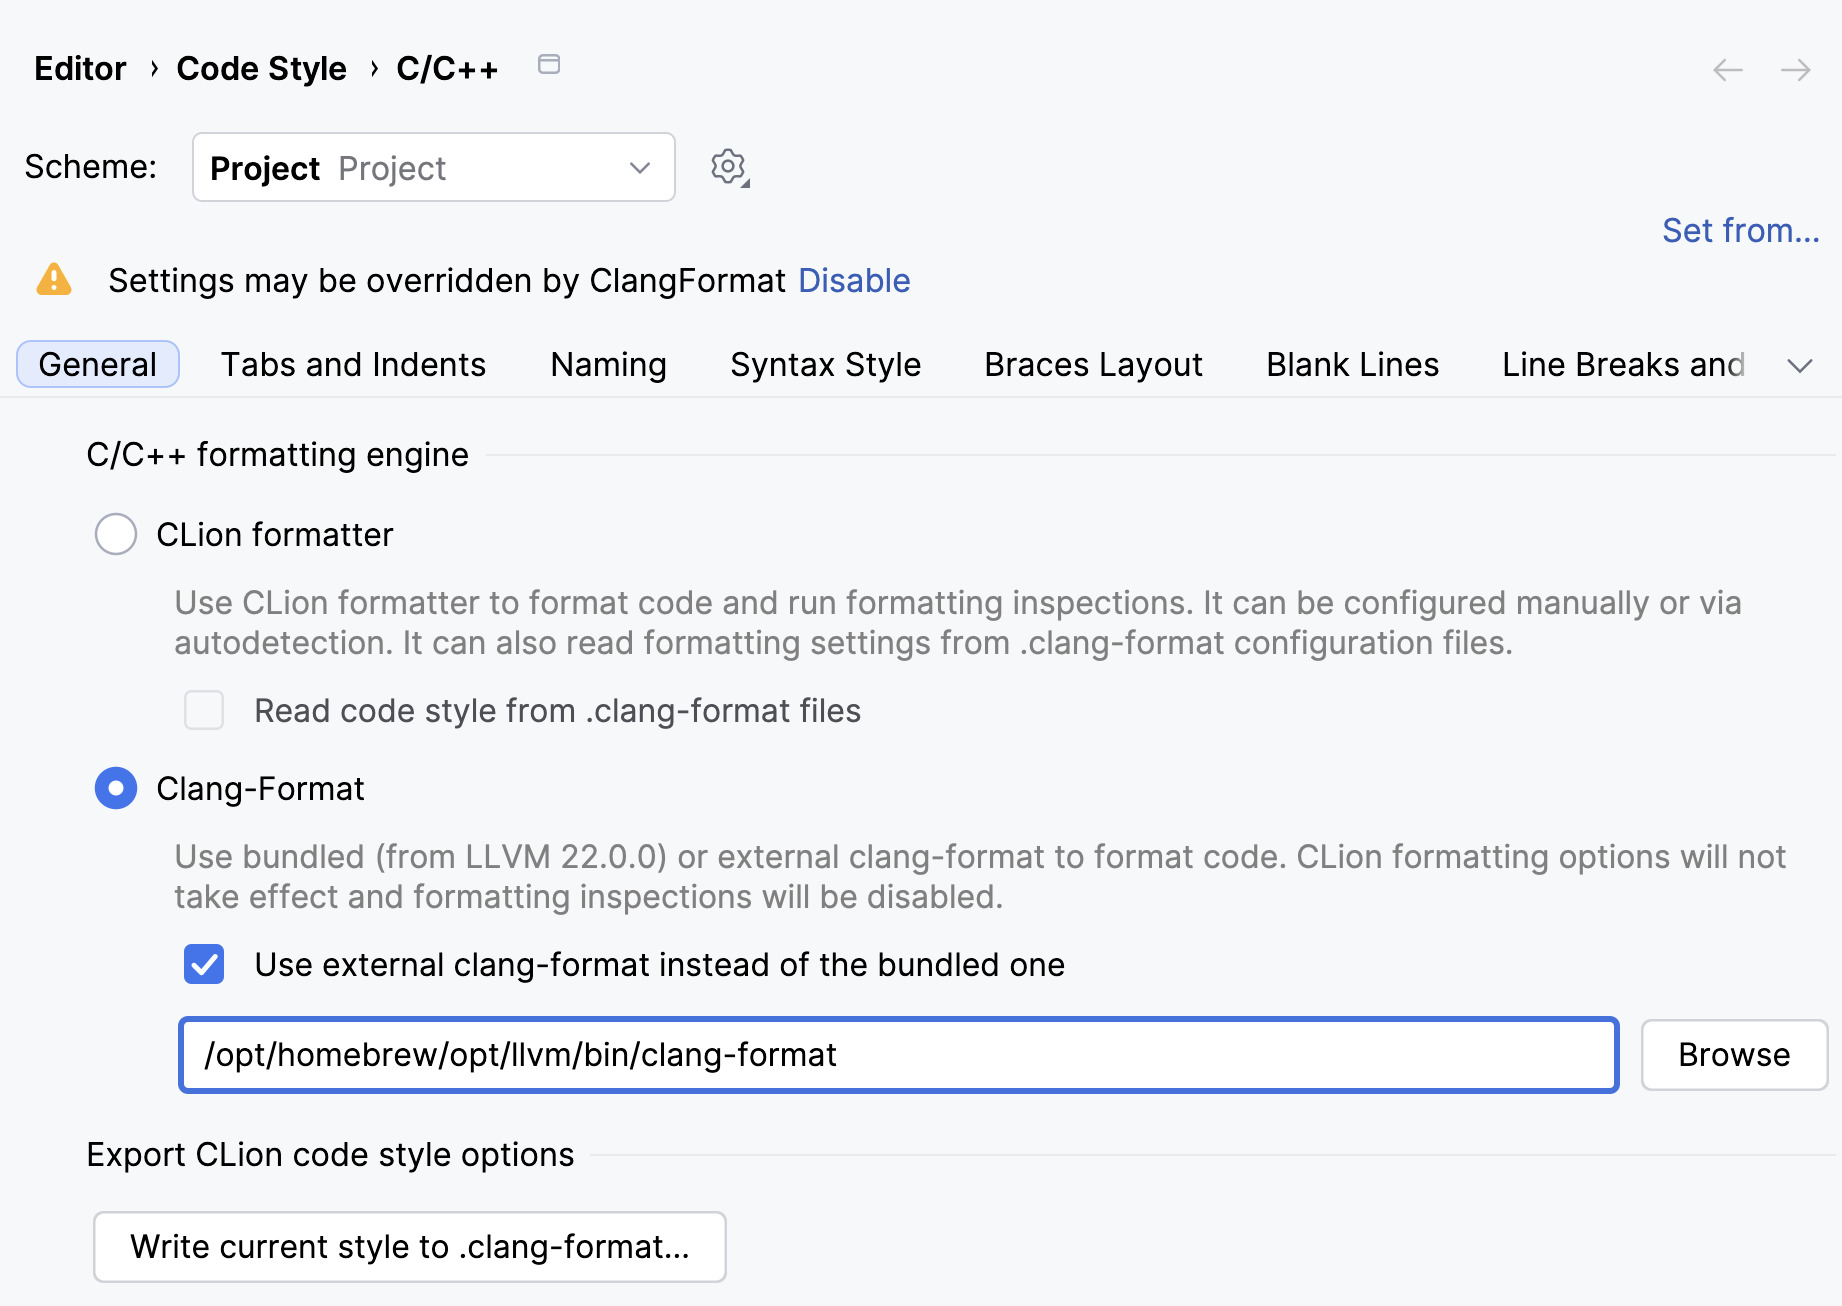This screenshot has width=1842, height=1306.
Task: Click the 'Export CLion code style options' heading
Action: 330,1154
